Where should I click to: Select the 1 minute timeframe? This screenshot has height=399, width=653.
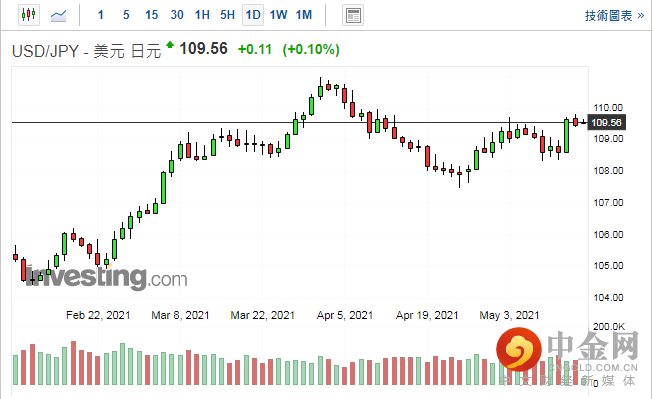[101, 15]
